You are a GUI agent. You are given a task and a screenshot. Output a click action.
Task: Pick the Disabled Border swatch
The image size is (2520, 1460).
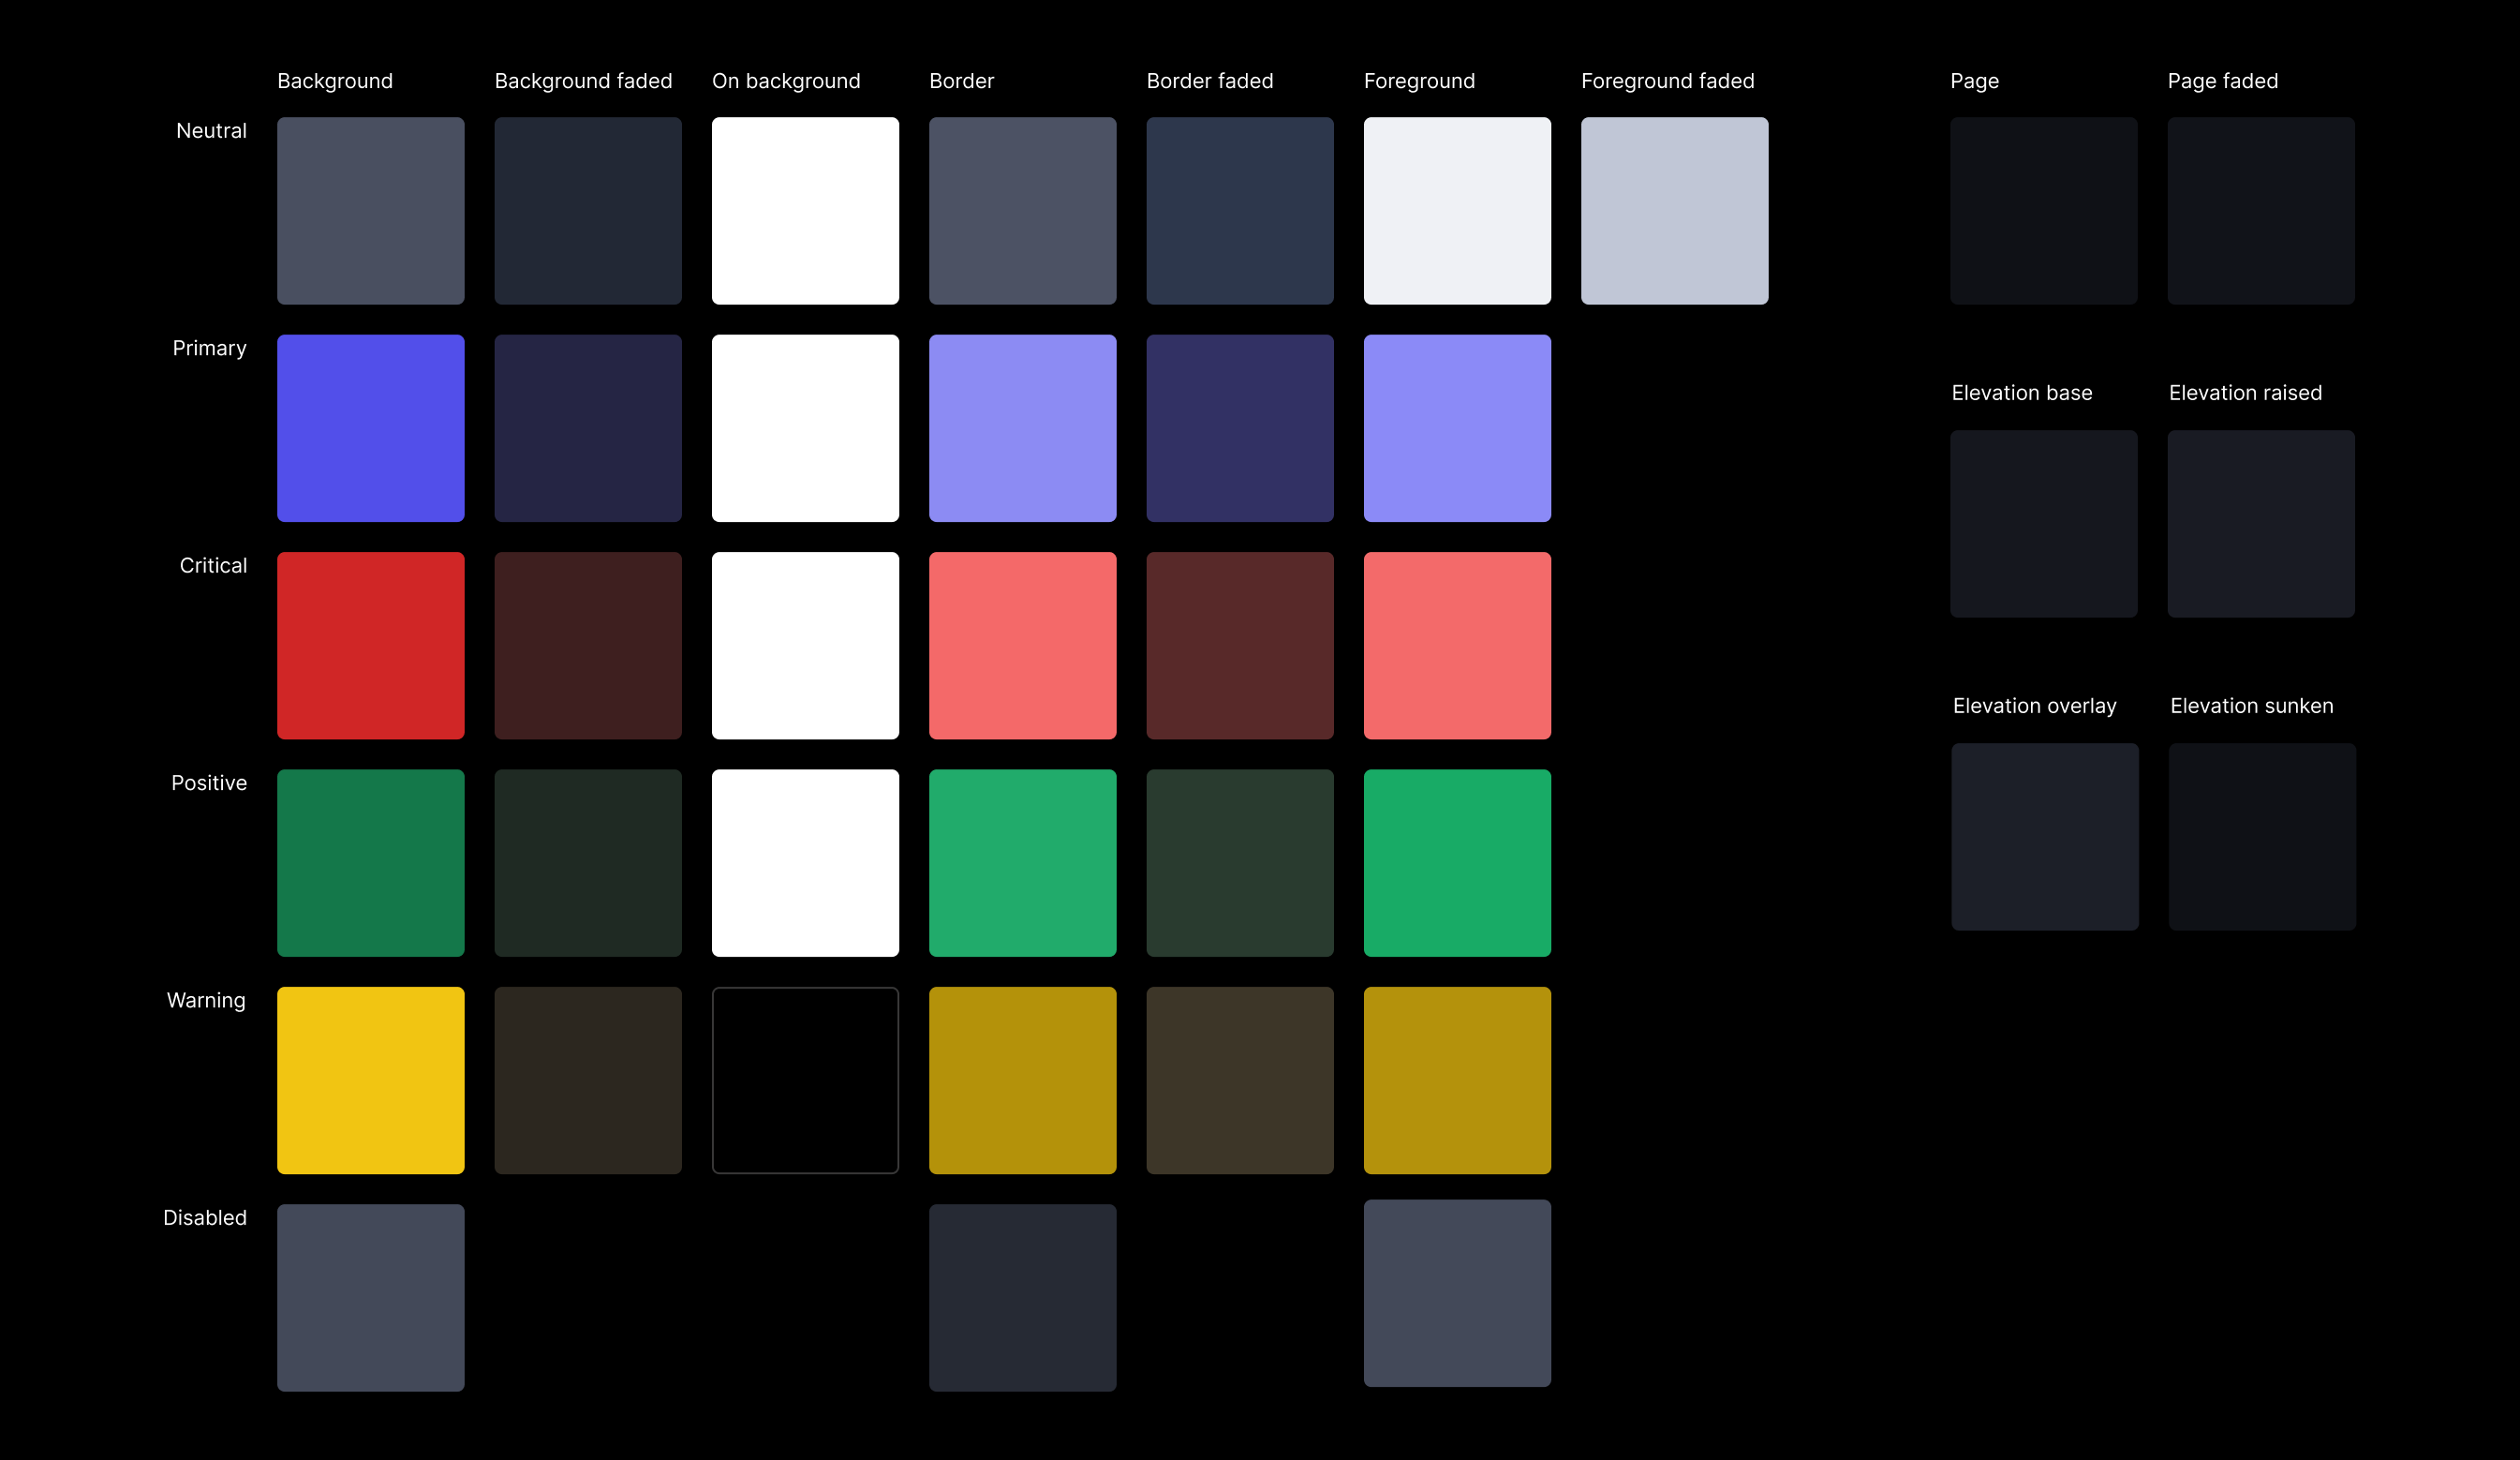[1022, 1298]
